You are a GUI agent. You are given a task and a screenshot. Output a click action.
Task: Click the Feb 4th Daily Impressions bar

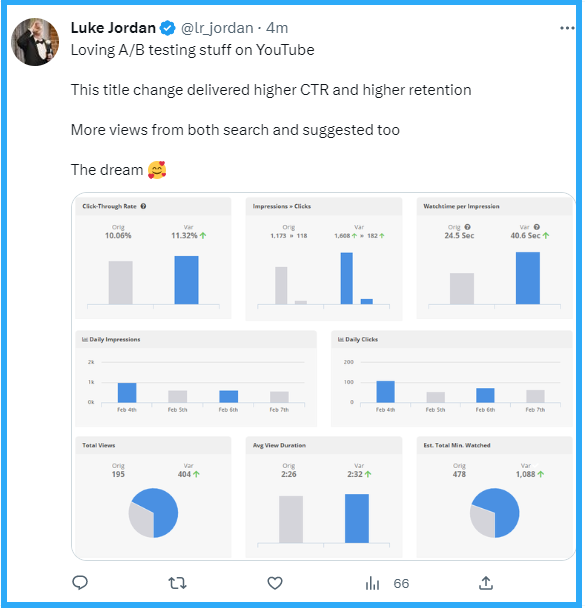(127, 392)
